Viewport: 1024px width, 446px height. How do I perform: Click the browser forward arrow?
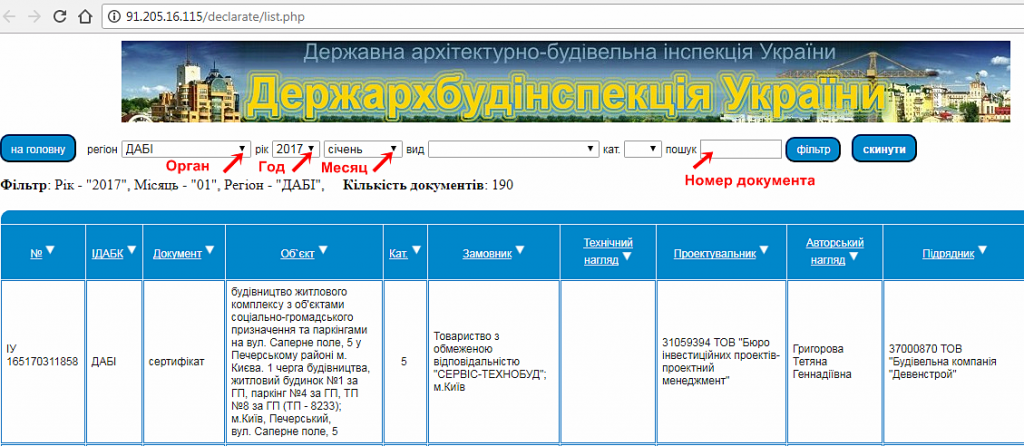click(36, 17)
